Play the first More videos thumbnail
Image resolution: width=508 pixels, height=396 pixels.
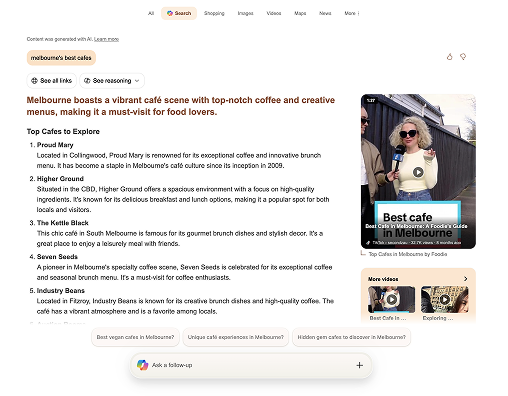coord(392,299)
